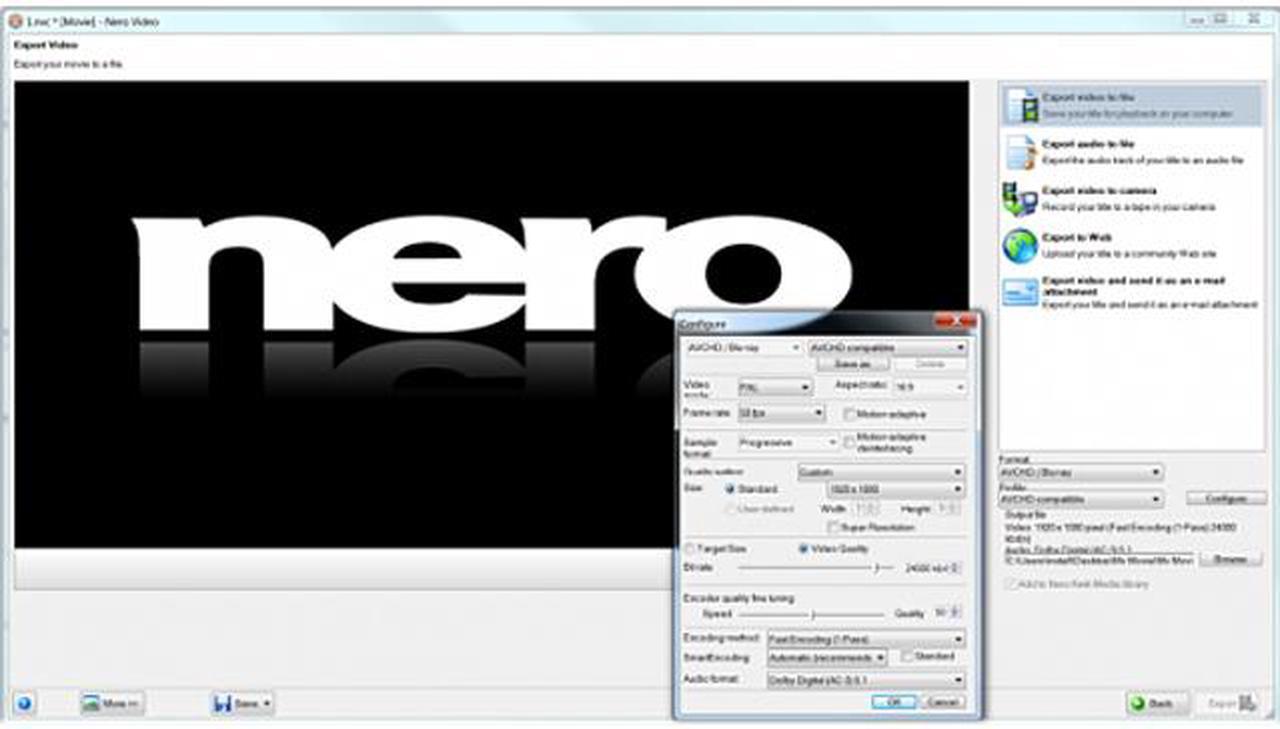Click the floppy disk Save icon

click(222, 704)
